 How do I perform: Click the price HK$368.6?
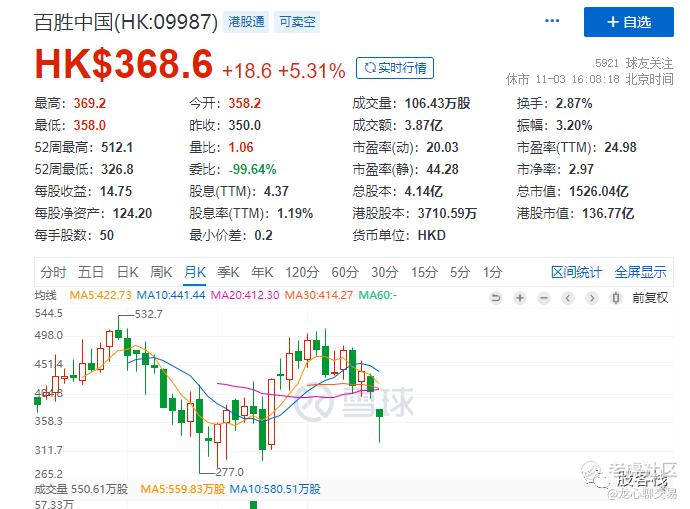124,64
